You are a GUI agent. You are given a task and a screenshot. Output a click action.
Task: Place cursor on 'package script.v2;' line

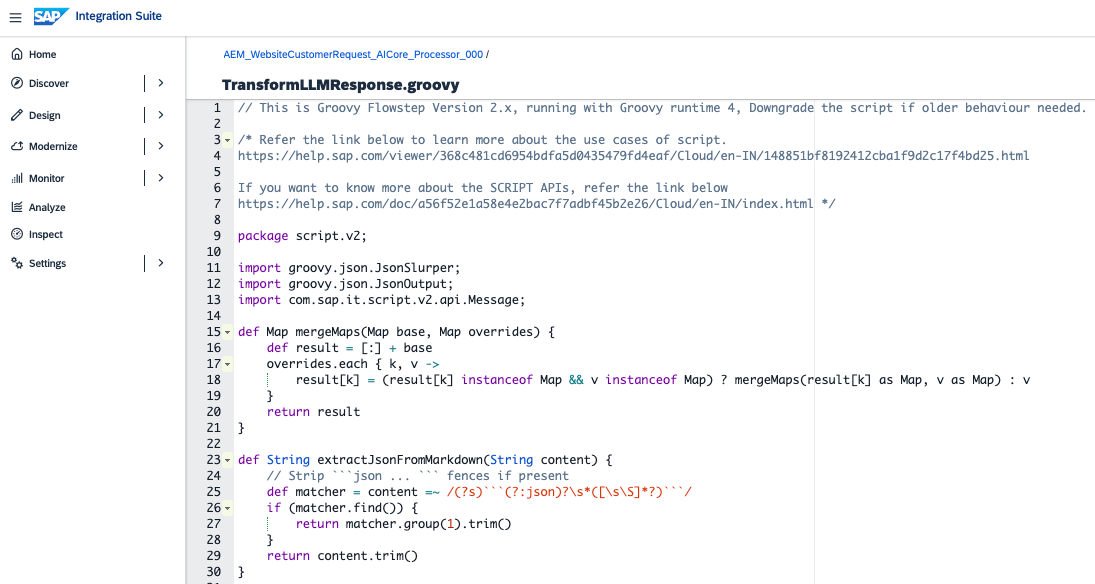(302, 236)
